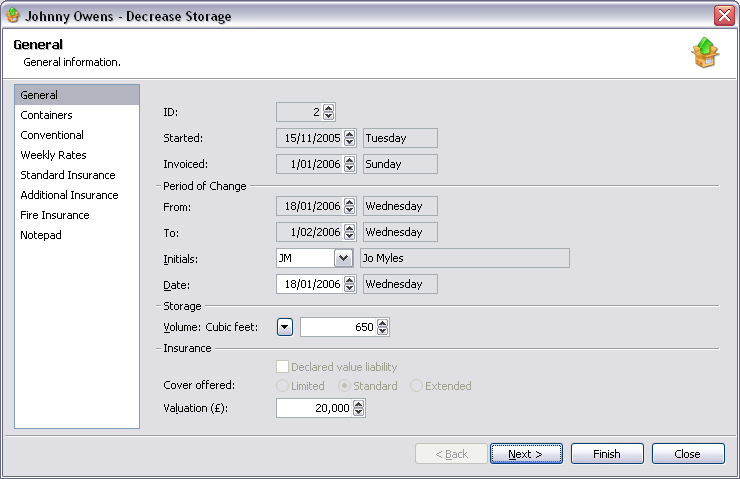Click the Started date spinner arrows
The image size is (740, 479).
coord(350,138)
